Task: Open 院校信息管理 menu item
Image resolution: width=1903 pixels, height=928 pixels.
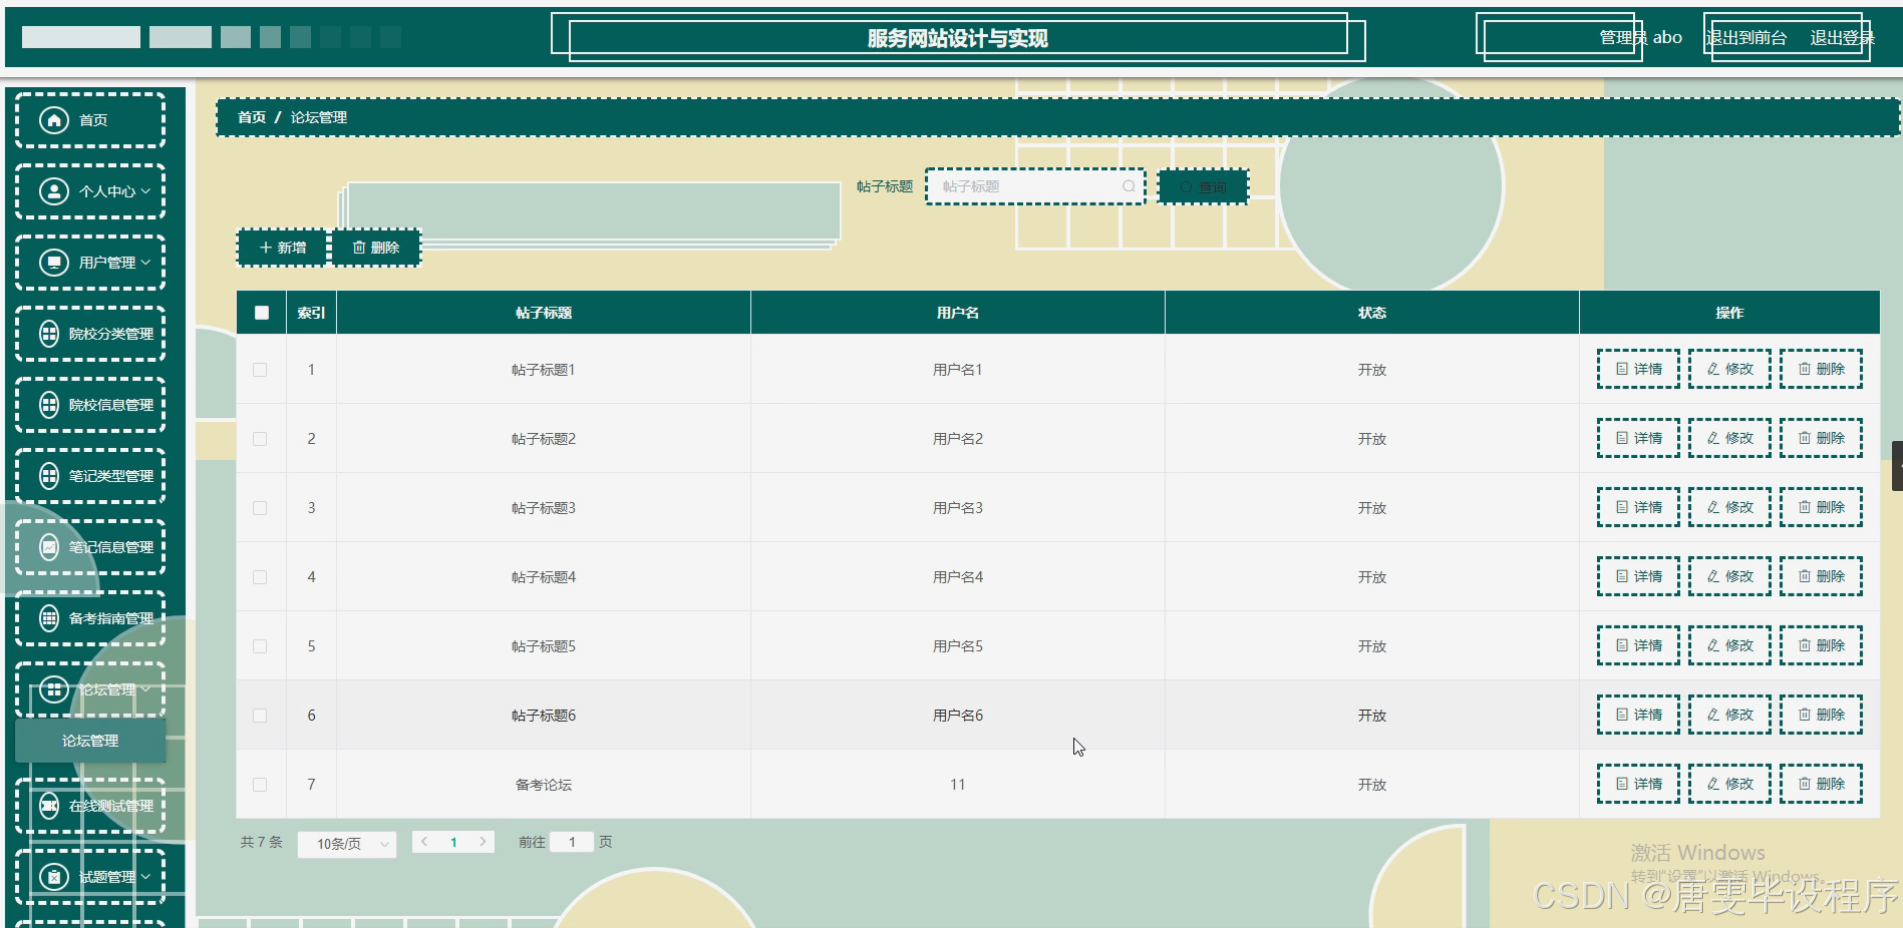Action: pos(90,404)
